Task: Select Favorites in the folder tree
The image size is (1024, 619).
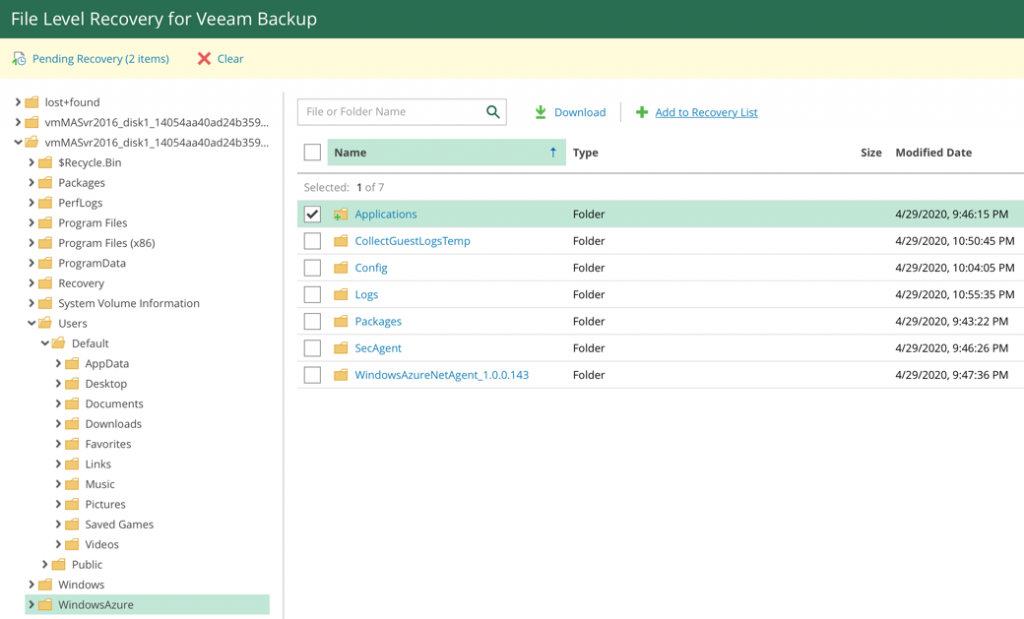Action: coord(108,444)
